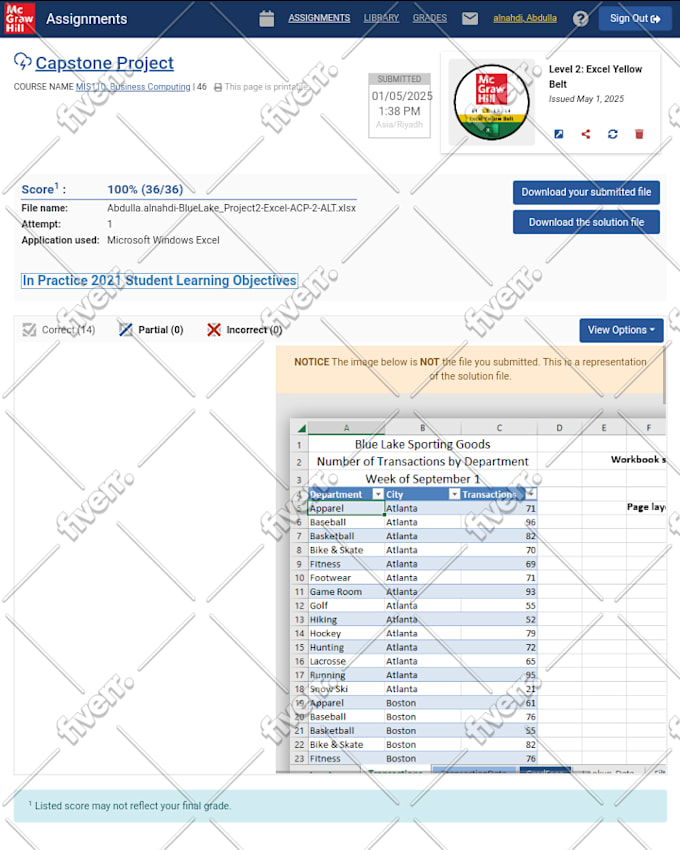Open the help question mark icon
Viewport: 680px width, 850px height.
pos(580,18)
